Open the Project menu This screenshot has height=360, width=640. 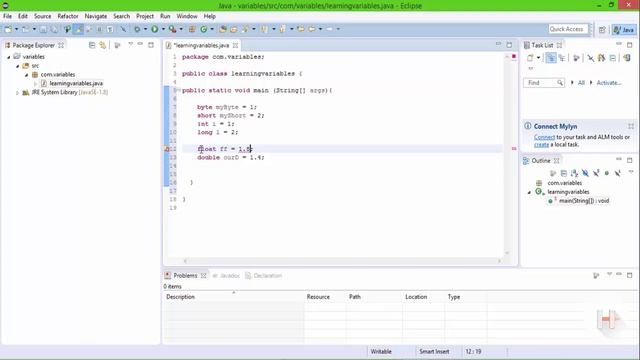(x=145, y=16)
